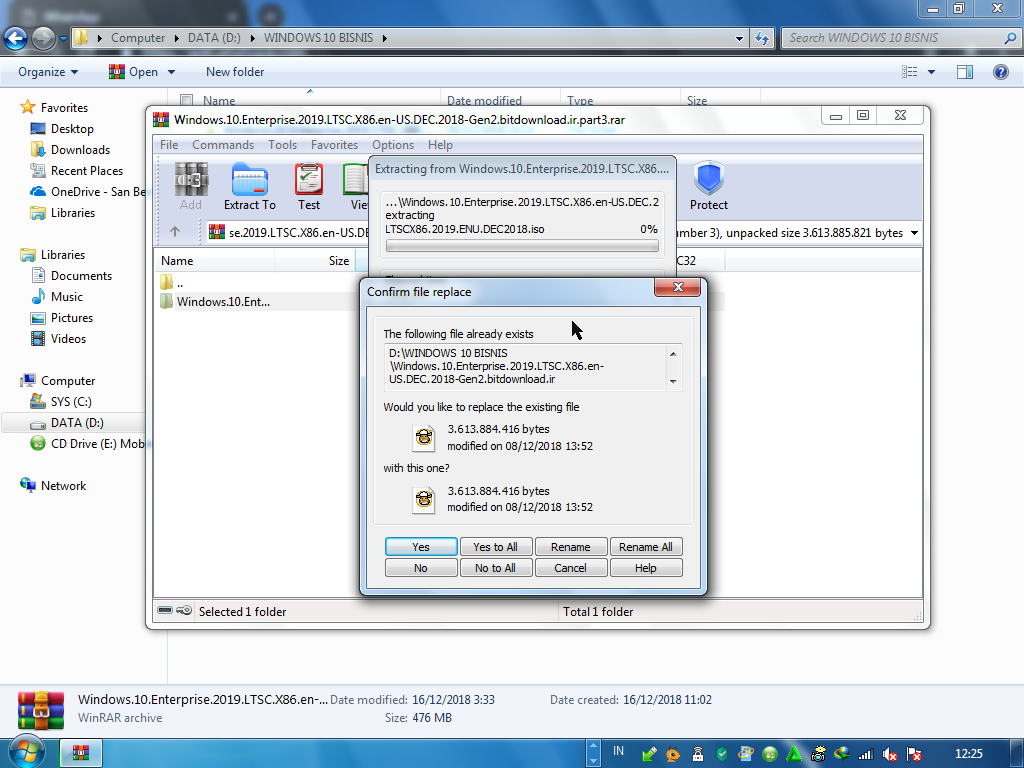This screenshot has width=1024, height=768.
Task: Open WinRAR Help menu
Action: (x=440, y=145)
